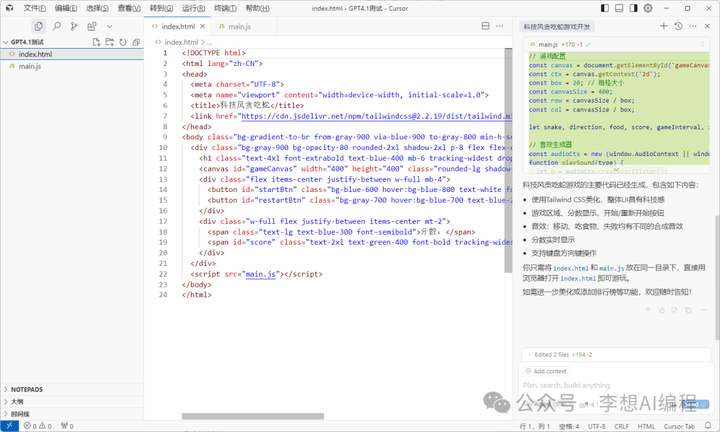Open the 选择(S) menu
Image resolution: width=720 pixels, height=432 pixels.
click(x=97, y=8)
